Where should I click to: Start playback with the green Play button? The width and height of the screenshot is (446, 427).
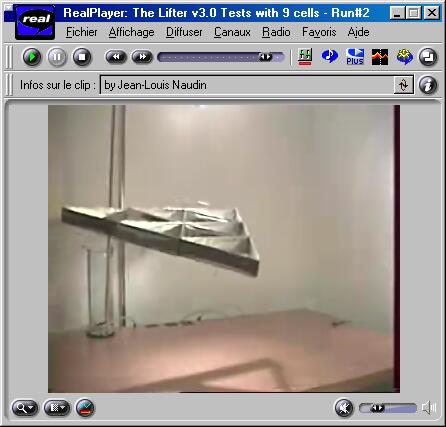[32, 57]
